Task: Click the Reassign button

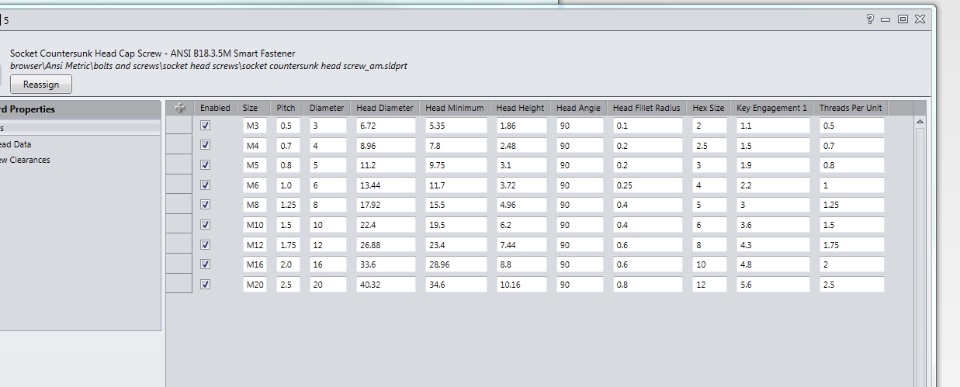Action: click(41, 85)
